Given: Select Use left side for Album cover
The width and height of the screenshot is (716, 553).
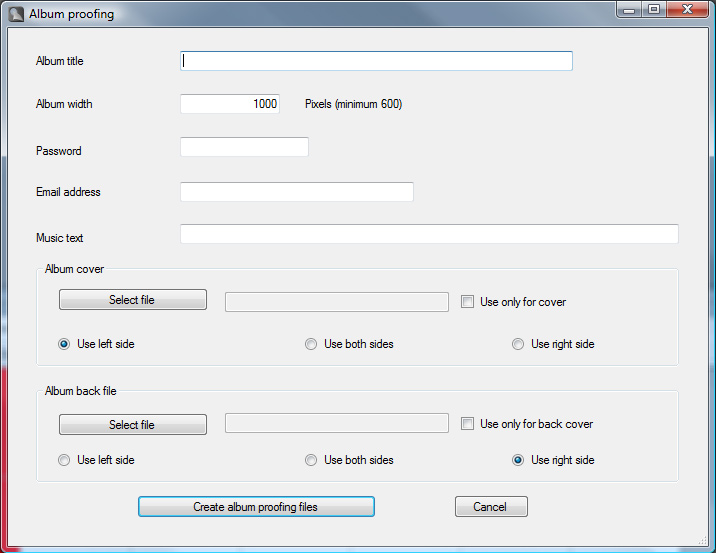Looking at the screenshot, I should click(64, 344).
